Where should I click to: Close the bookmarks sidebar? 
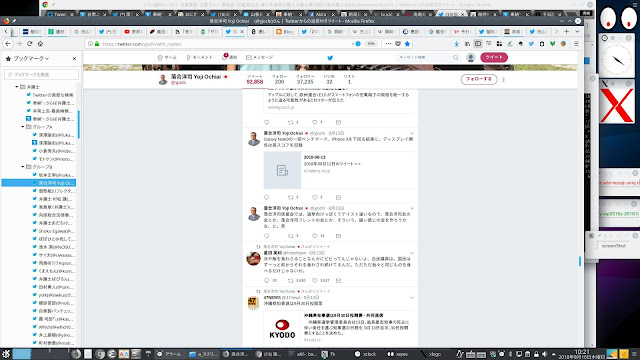[x=74, y=59]
